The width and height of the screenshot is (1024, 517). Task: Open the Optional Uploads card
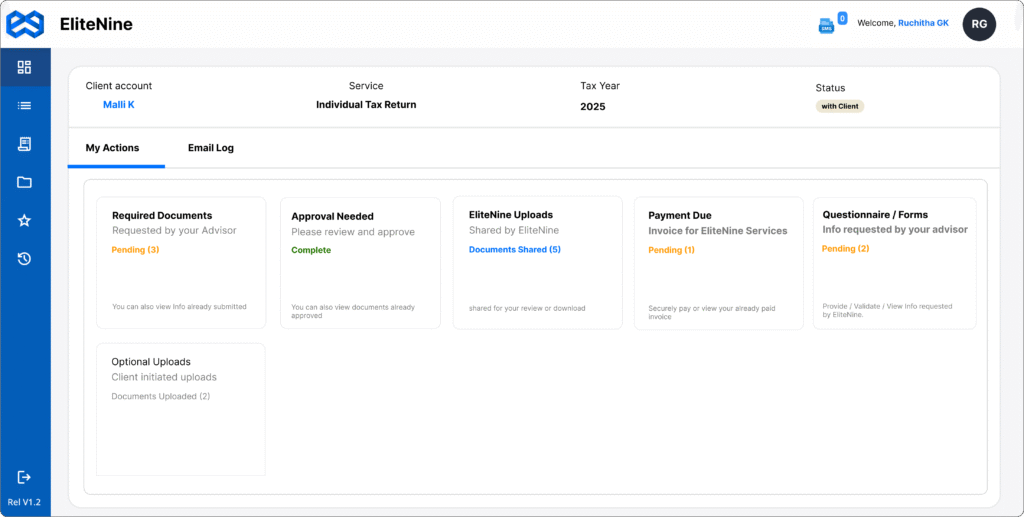tap(181, 408)
